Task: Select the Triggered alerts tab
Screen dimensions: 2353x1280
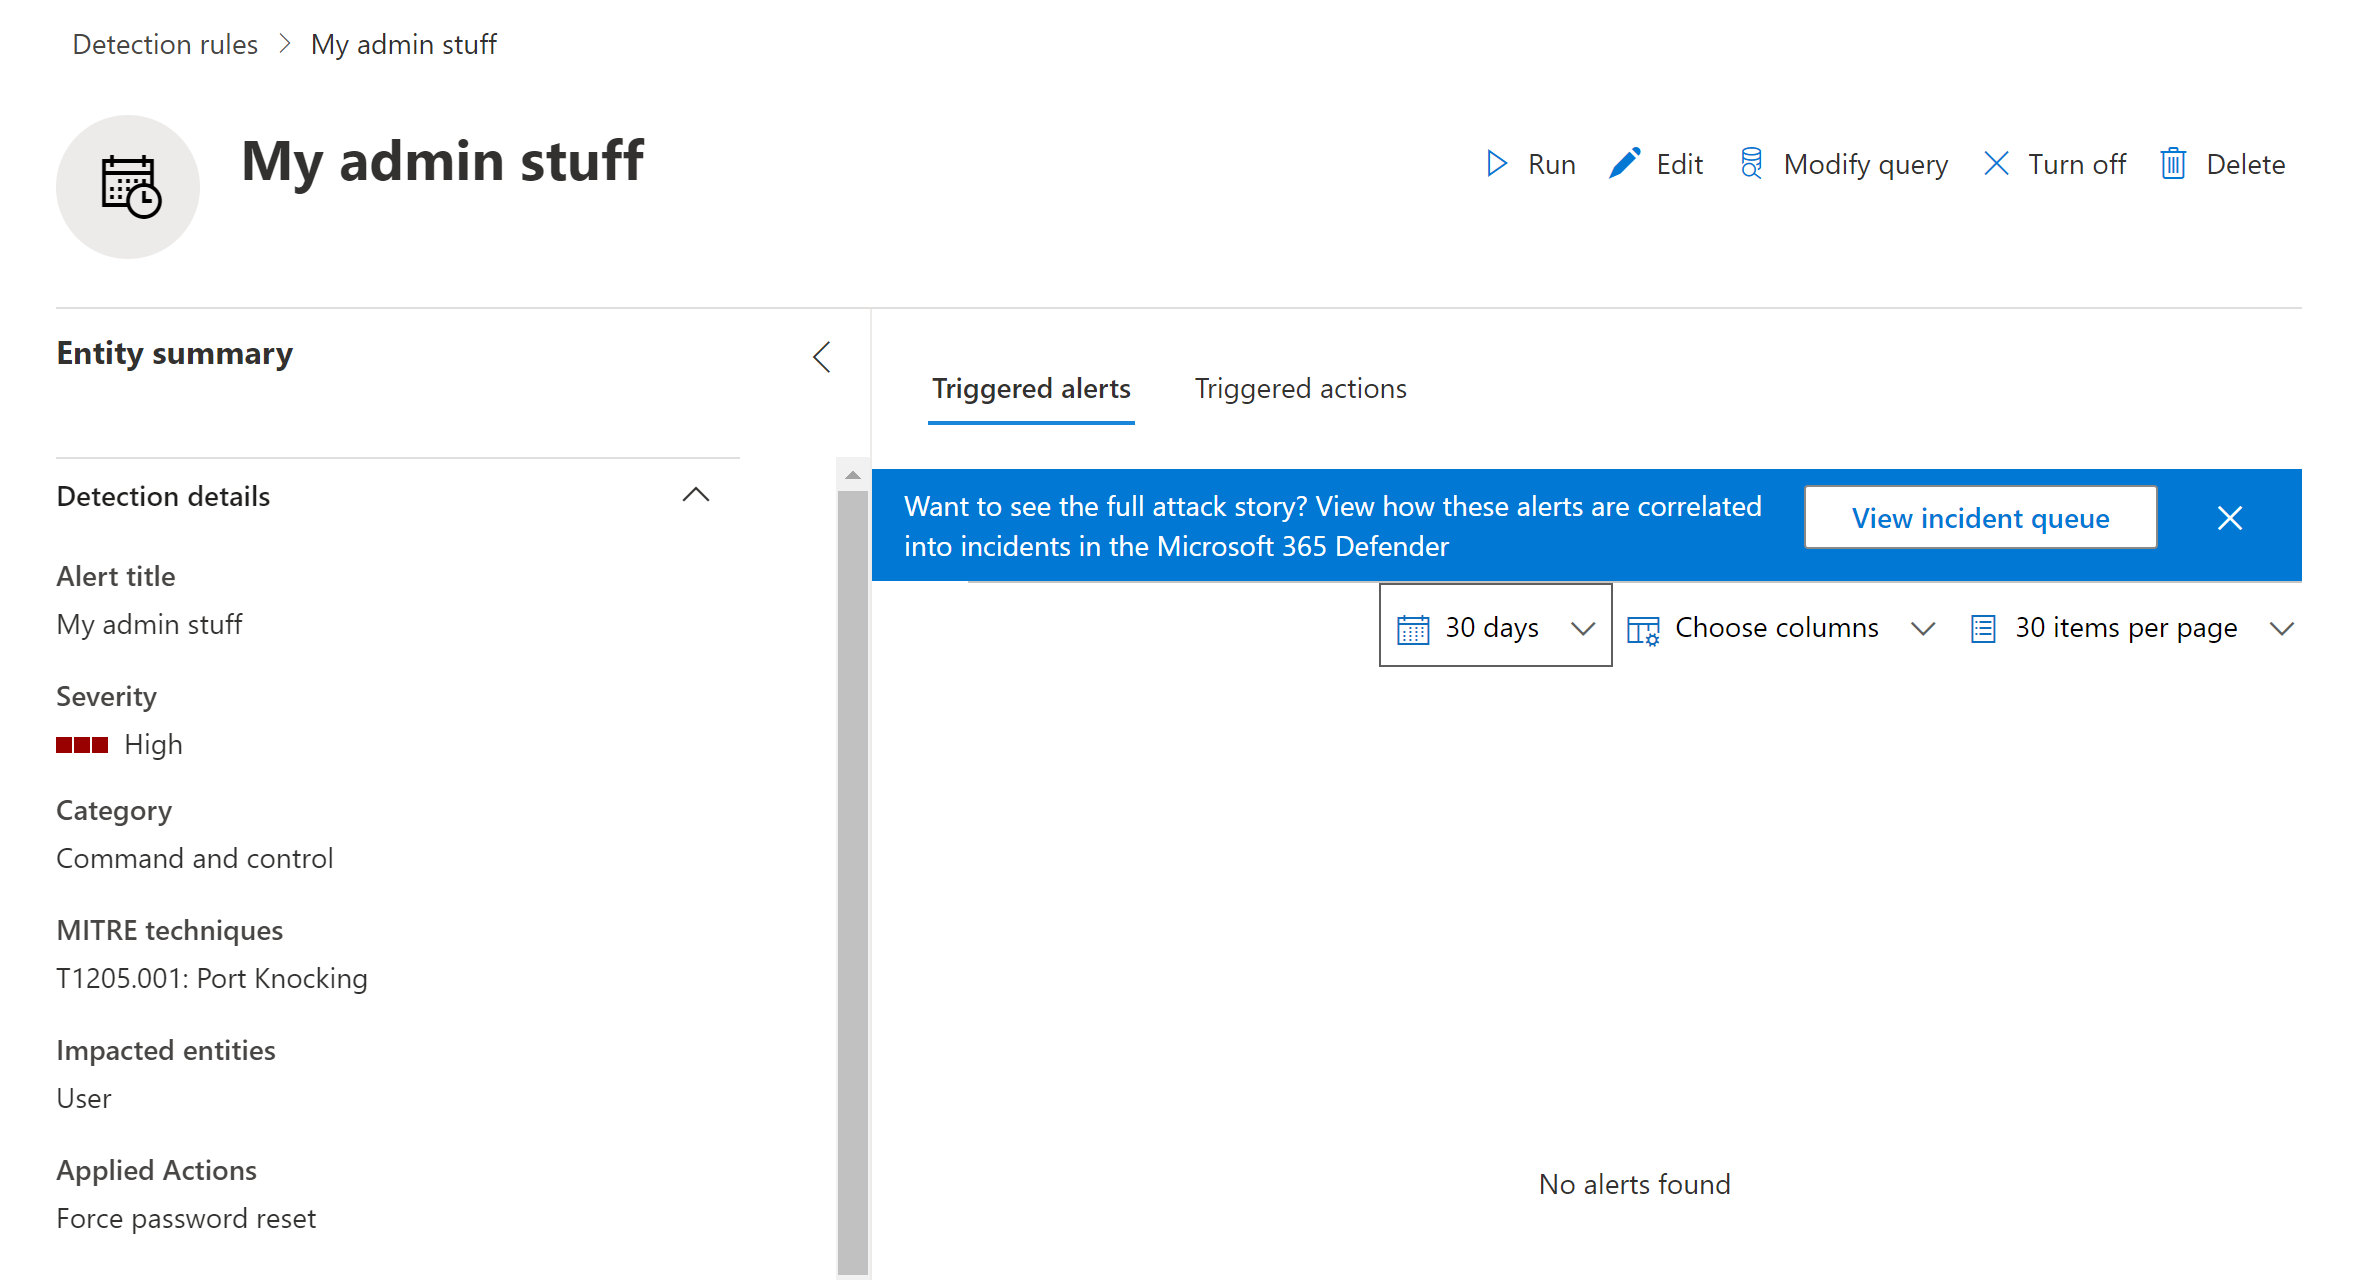Action: pos(1031,389)
